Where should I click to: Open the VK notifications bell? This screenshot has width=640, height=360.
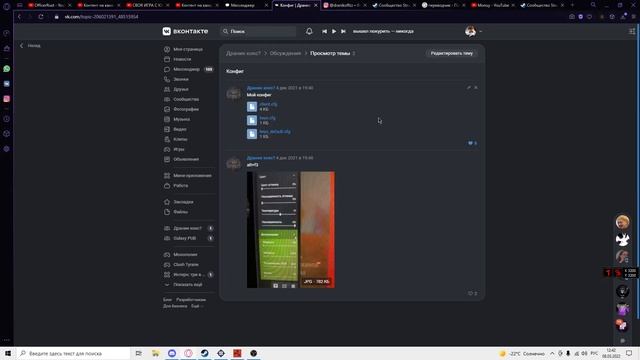309,31
